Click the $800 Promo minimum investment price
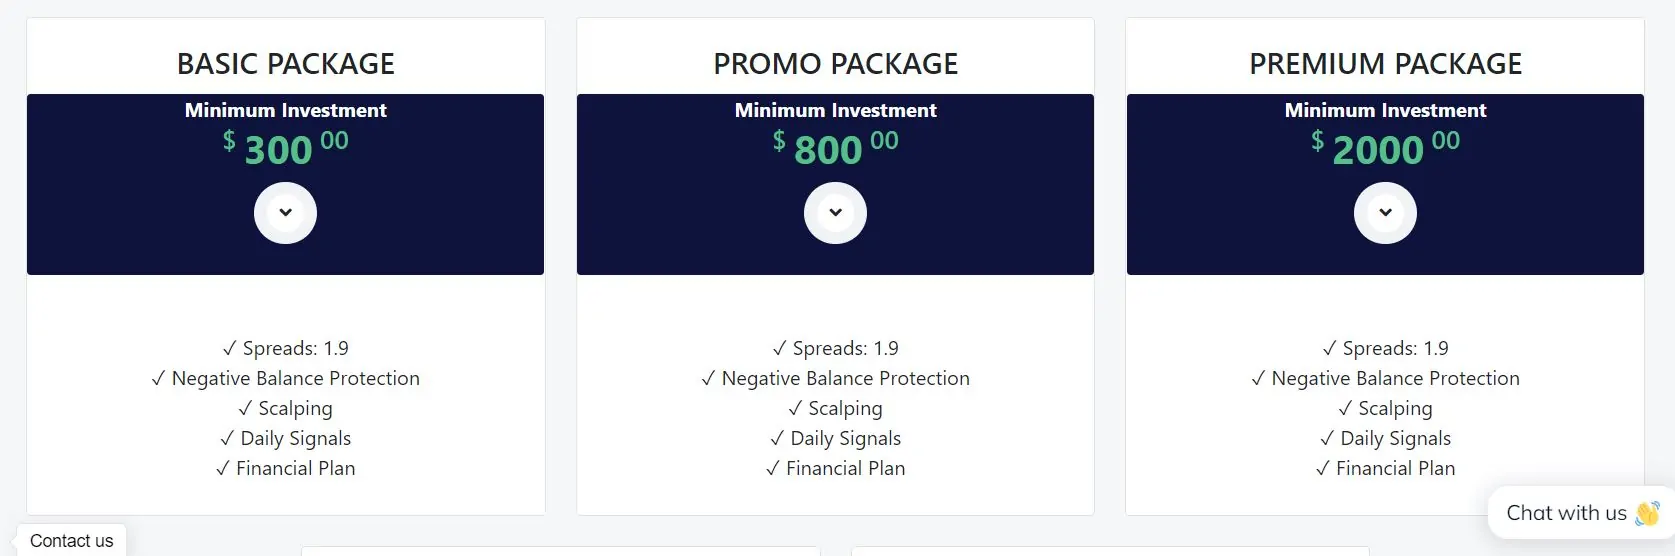Viewport: 1675px width, 556px height. 835,149
